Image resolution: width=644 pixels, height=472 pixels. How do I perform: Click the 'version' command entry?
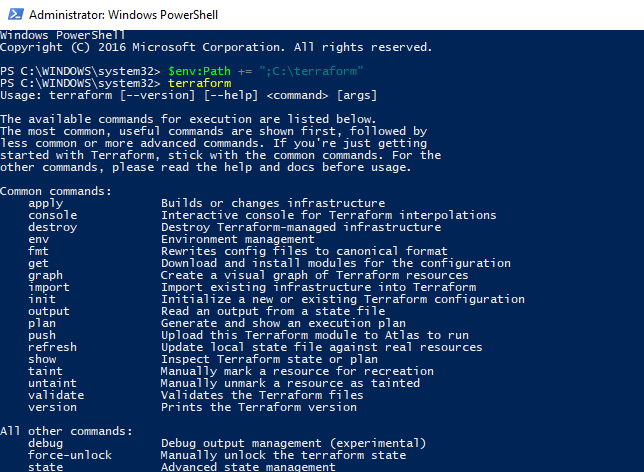pos(53,407)
